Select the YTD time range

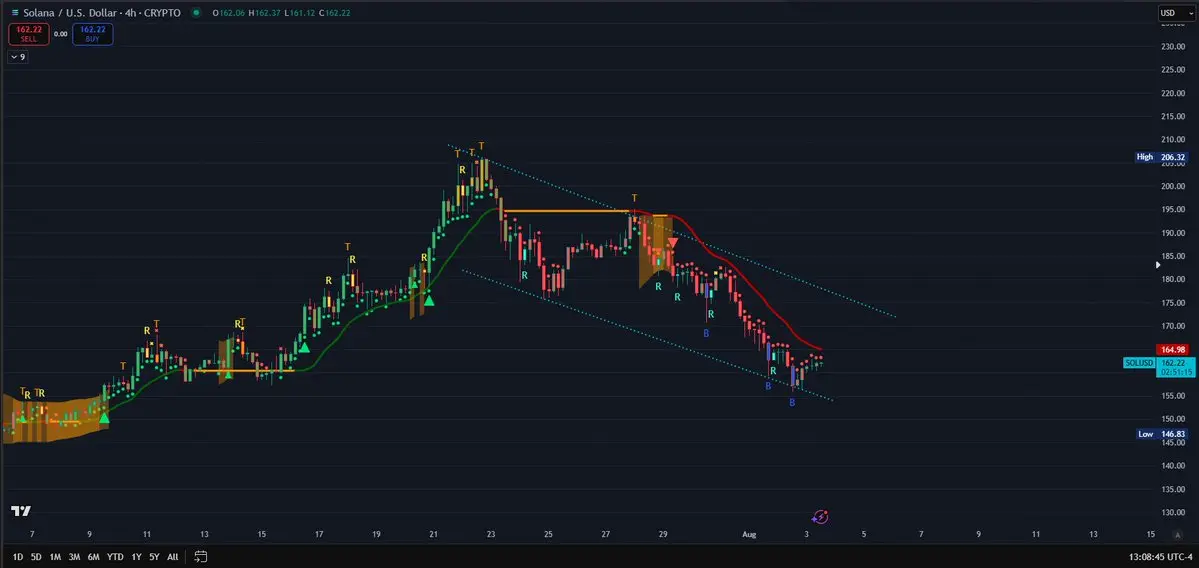115,557
